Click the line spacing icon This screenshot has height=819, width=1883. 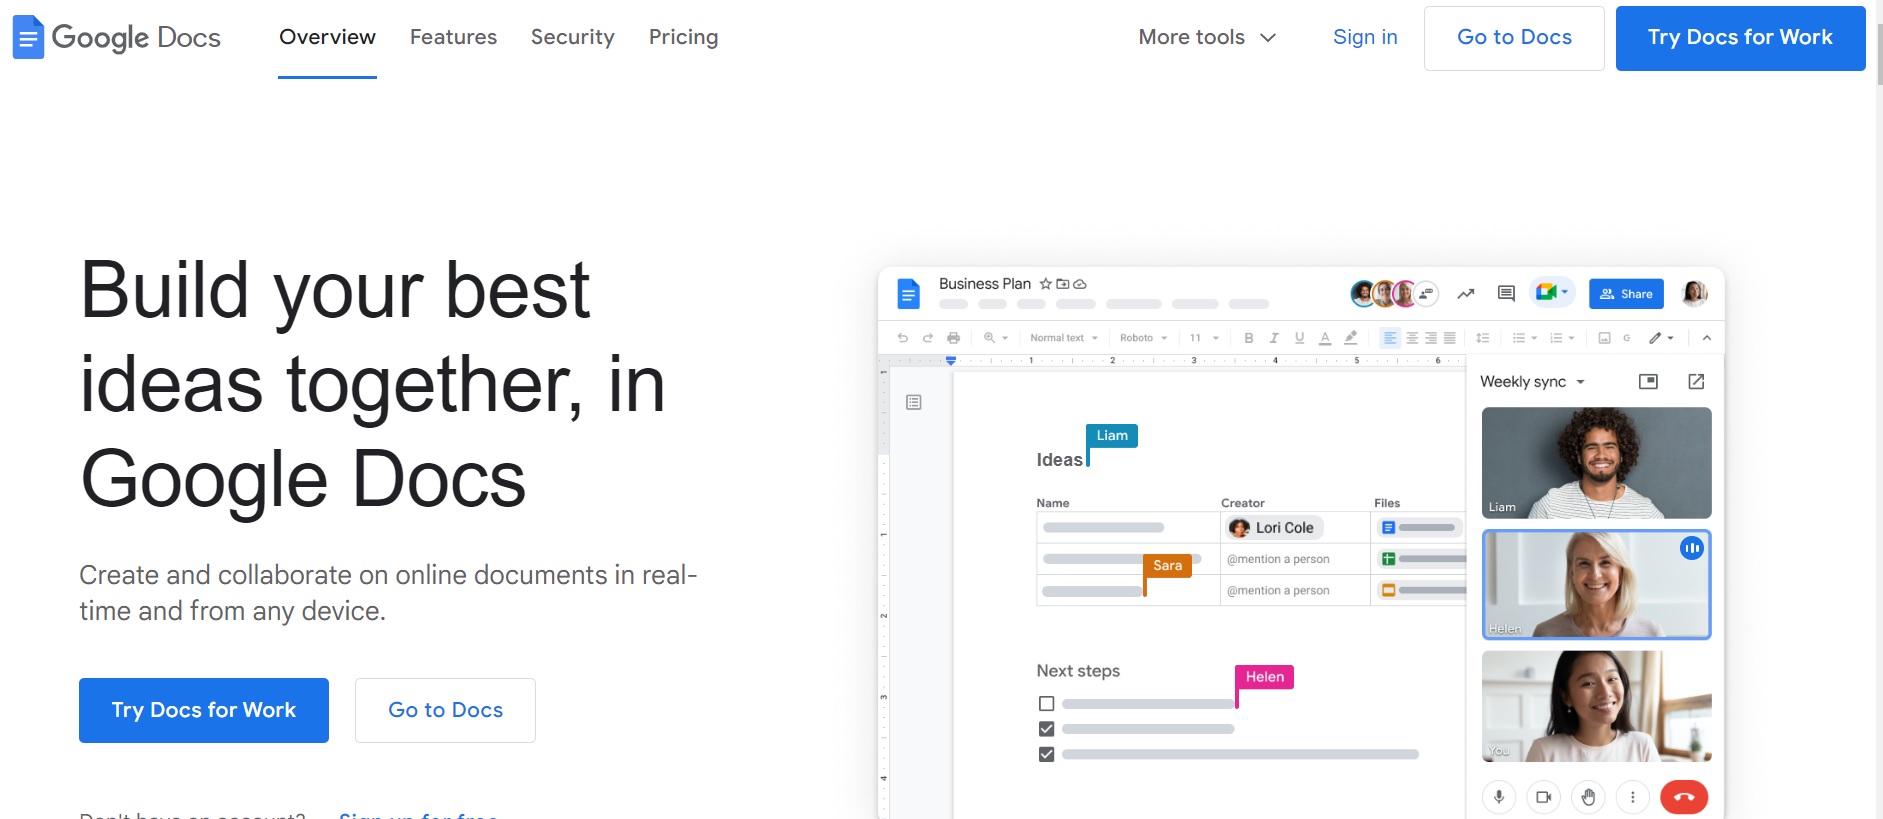(1483, 338)
